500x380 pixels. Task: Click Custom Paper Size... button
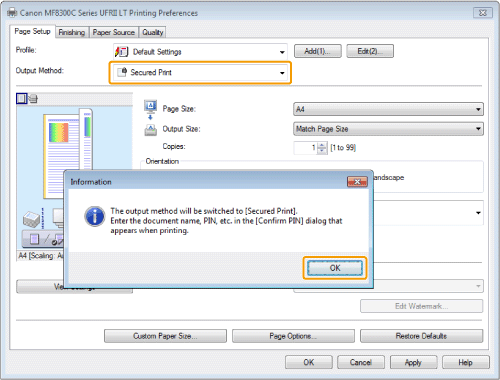tap(165, 336)
